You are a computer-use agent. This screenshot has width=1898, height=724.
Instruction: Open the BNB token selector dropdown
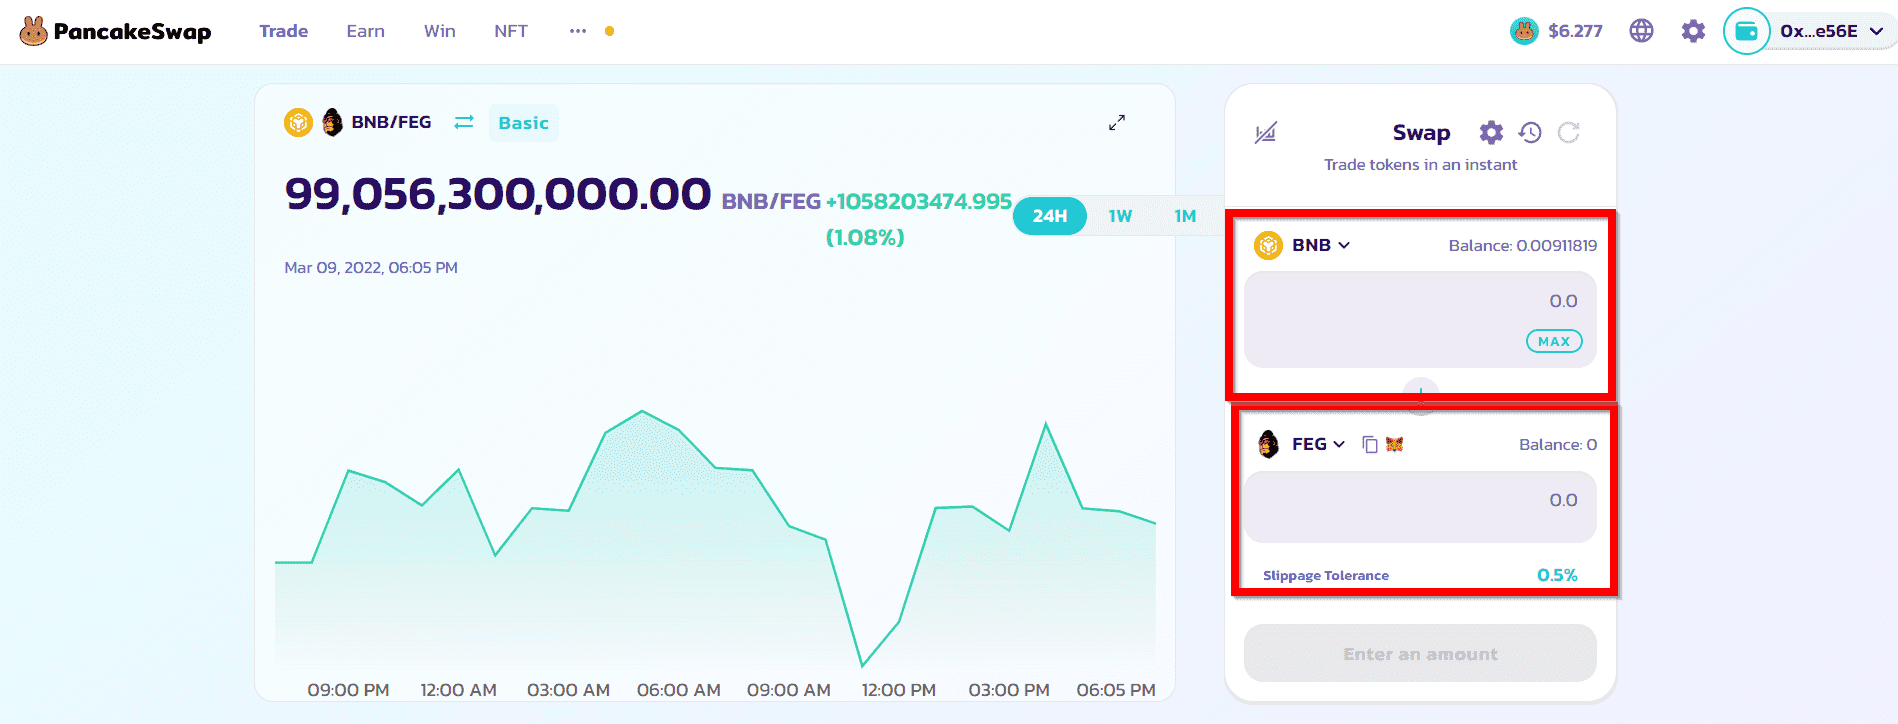(x=1321, y=245)
